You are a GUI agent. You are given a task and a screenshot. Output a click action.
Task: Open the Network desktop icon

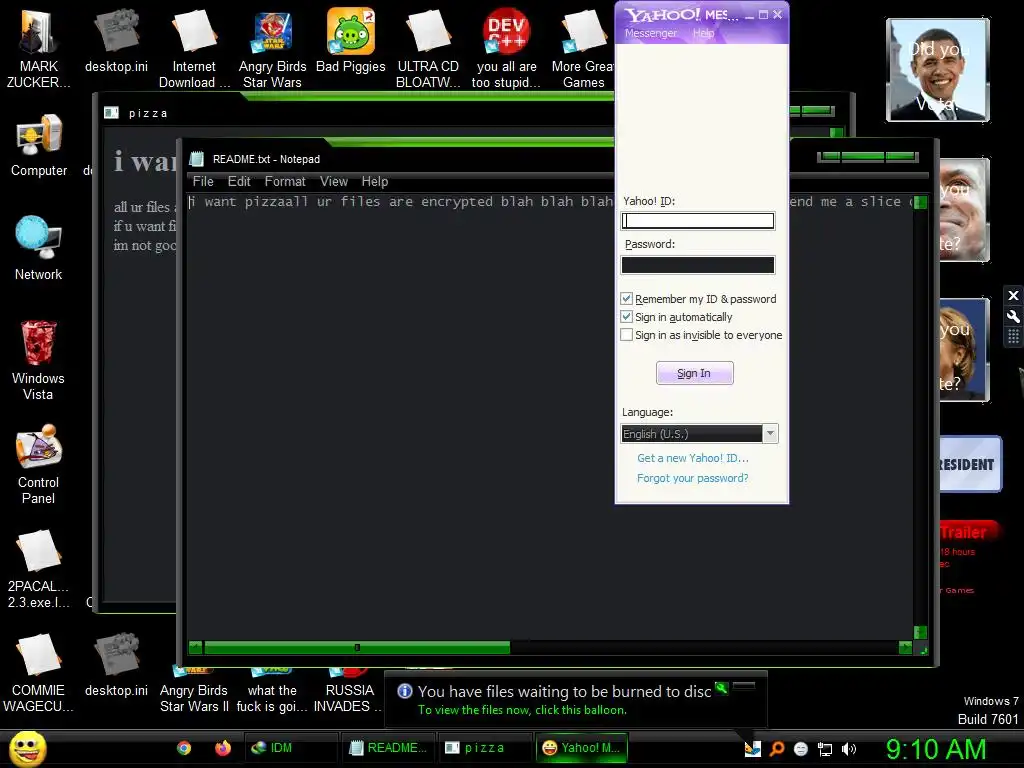coord(39,248)
